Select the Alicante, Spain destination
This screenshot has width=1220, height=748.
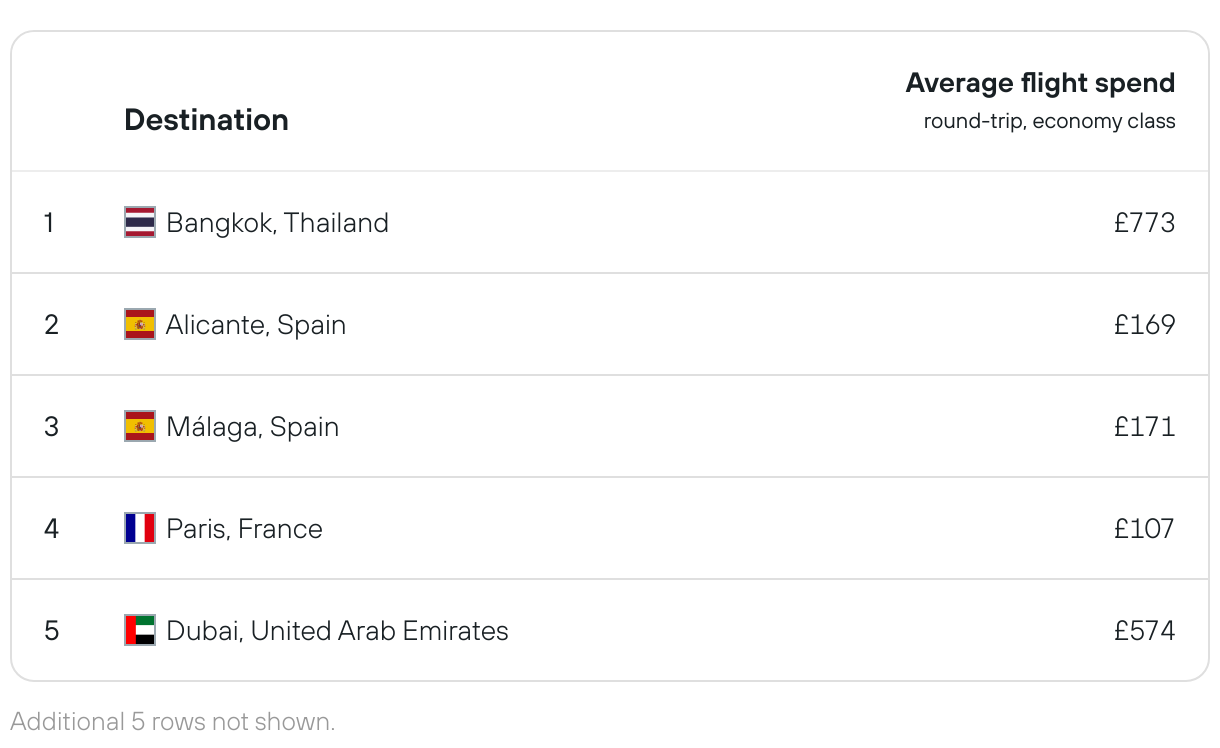256,324
